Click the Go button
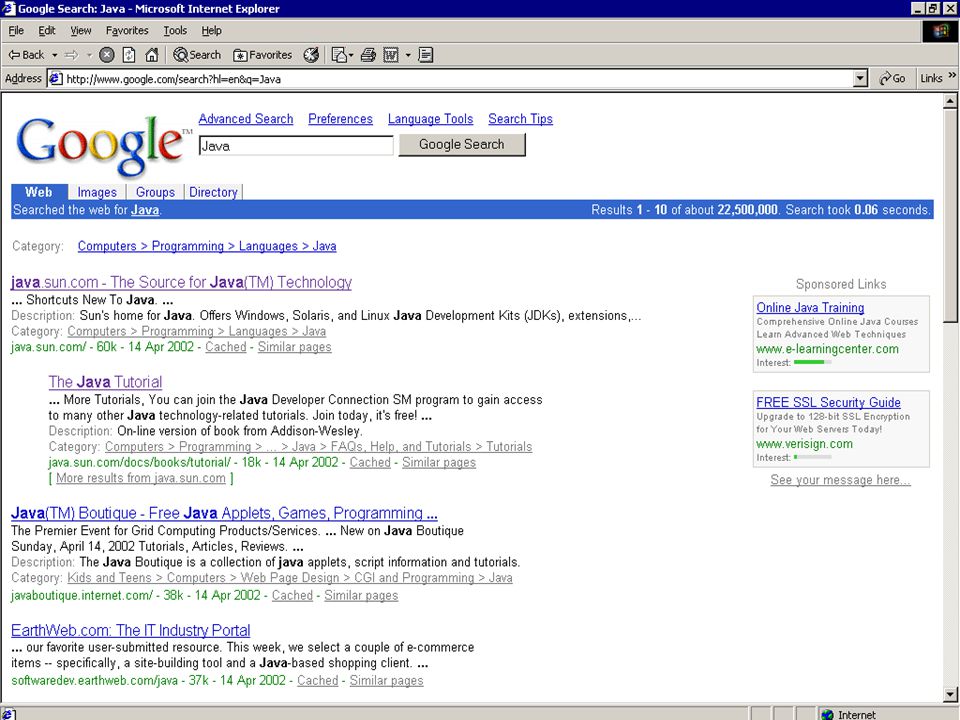The height and width of the screenshot is (720, 960). pos(892,79)
